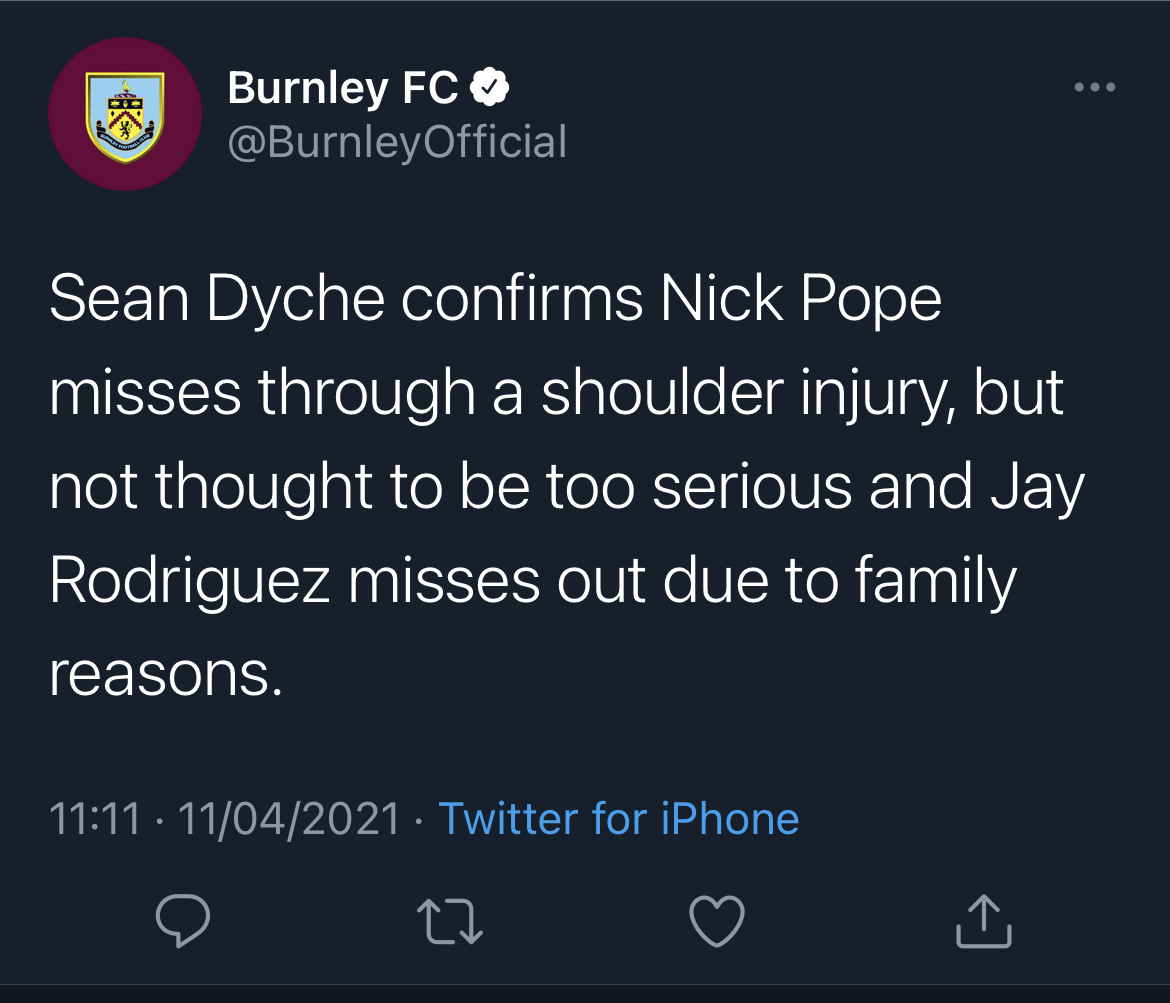The width and height of the screenshot is (1170, 1003).
Task: Click the 11:11 timestamp
Action: click(x=95, y=819)
